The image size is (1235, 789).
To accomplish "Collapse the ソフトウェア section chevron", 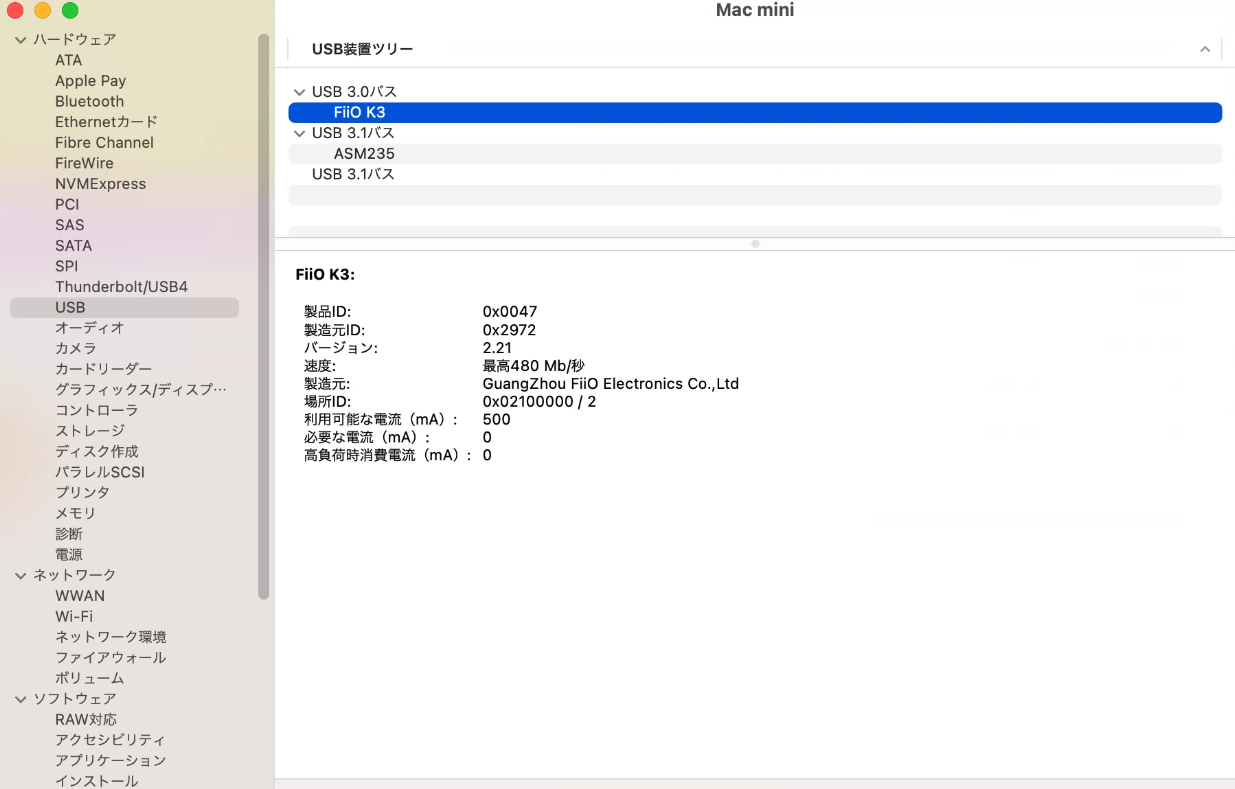I will point(20,699).
